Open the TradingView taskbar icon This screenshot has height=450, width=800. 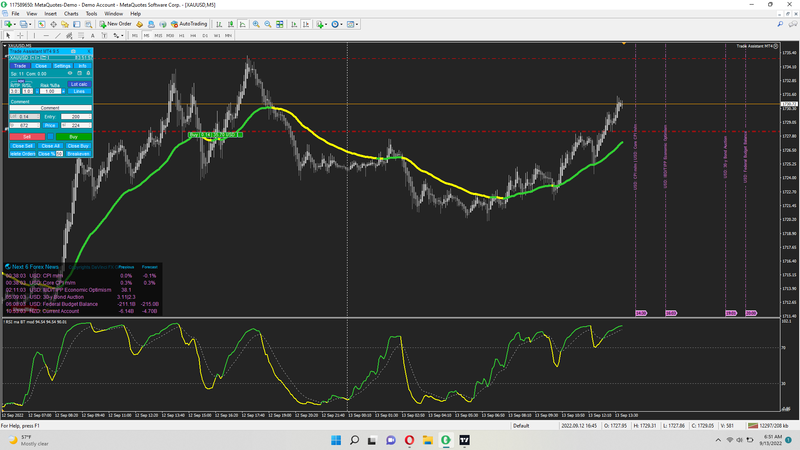(x=465, y=440)
